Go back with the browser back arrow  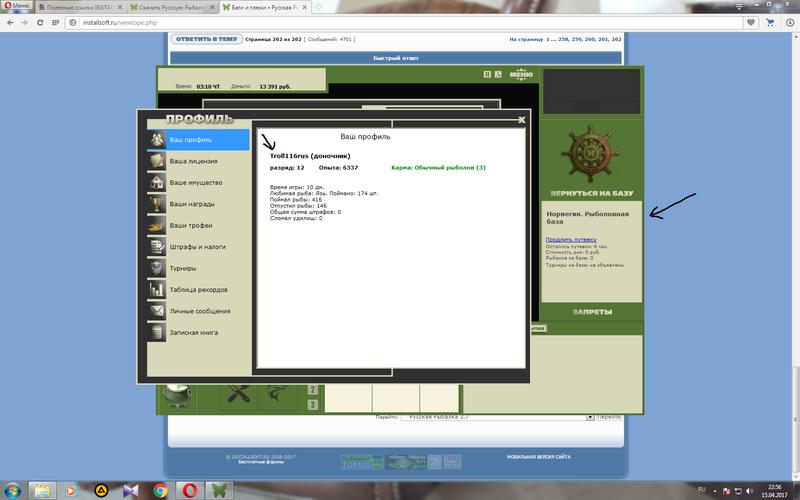pyautogui.click(x=10, y=22)
